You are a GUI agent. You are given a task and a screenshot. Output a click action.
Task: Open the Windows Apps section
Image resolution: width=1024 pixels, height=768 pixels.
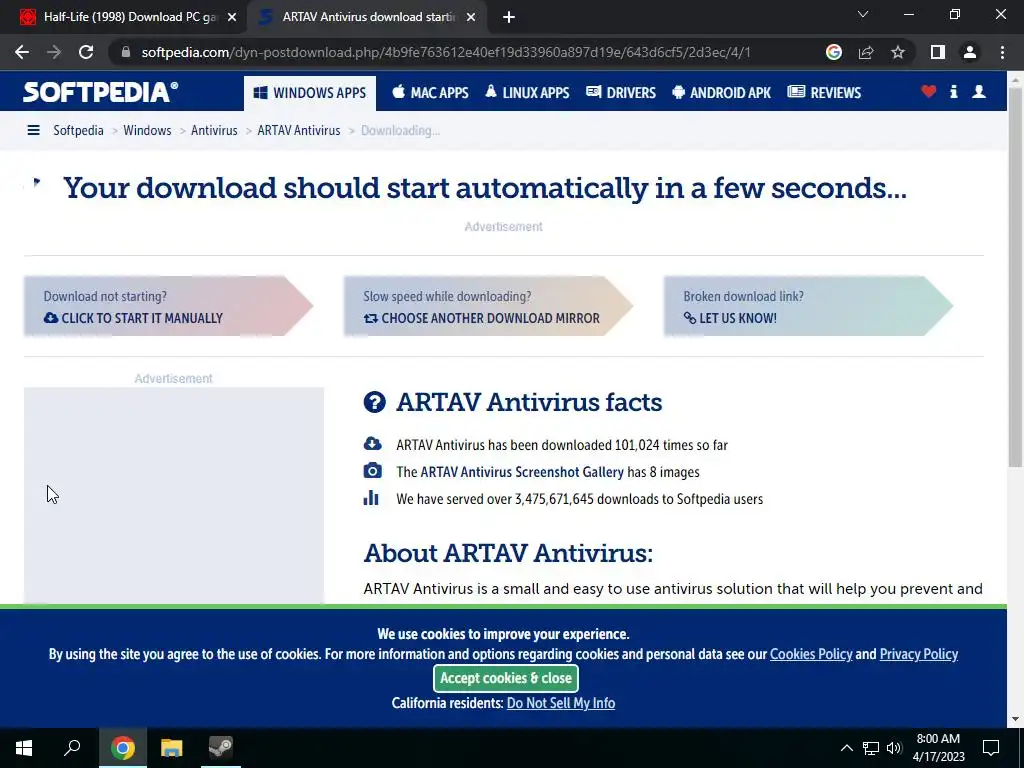(310, 93)
